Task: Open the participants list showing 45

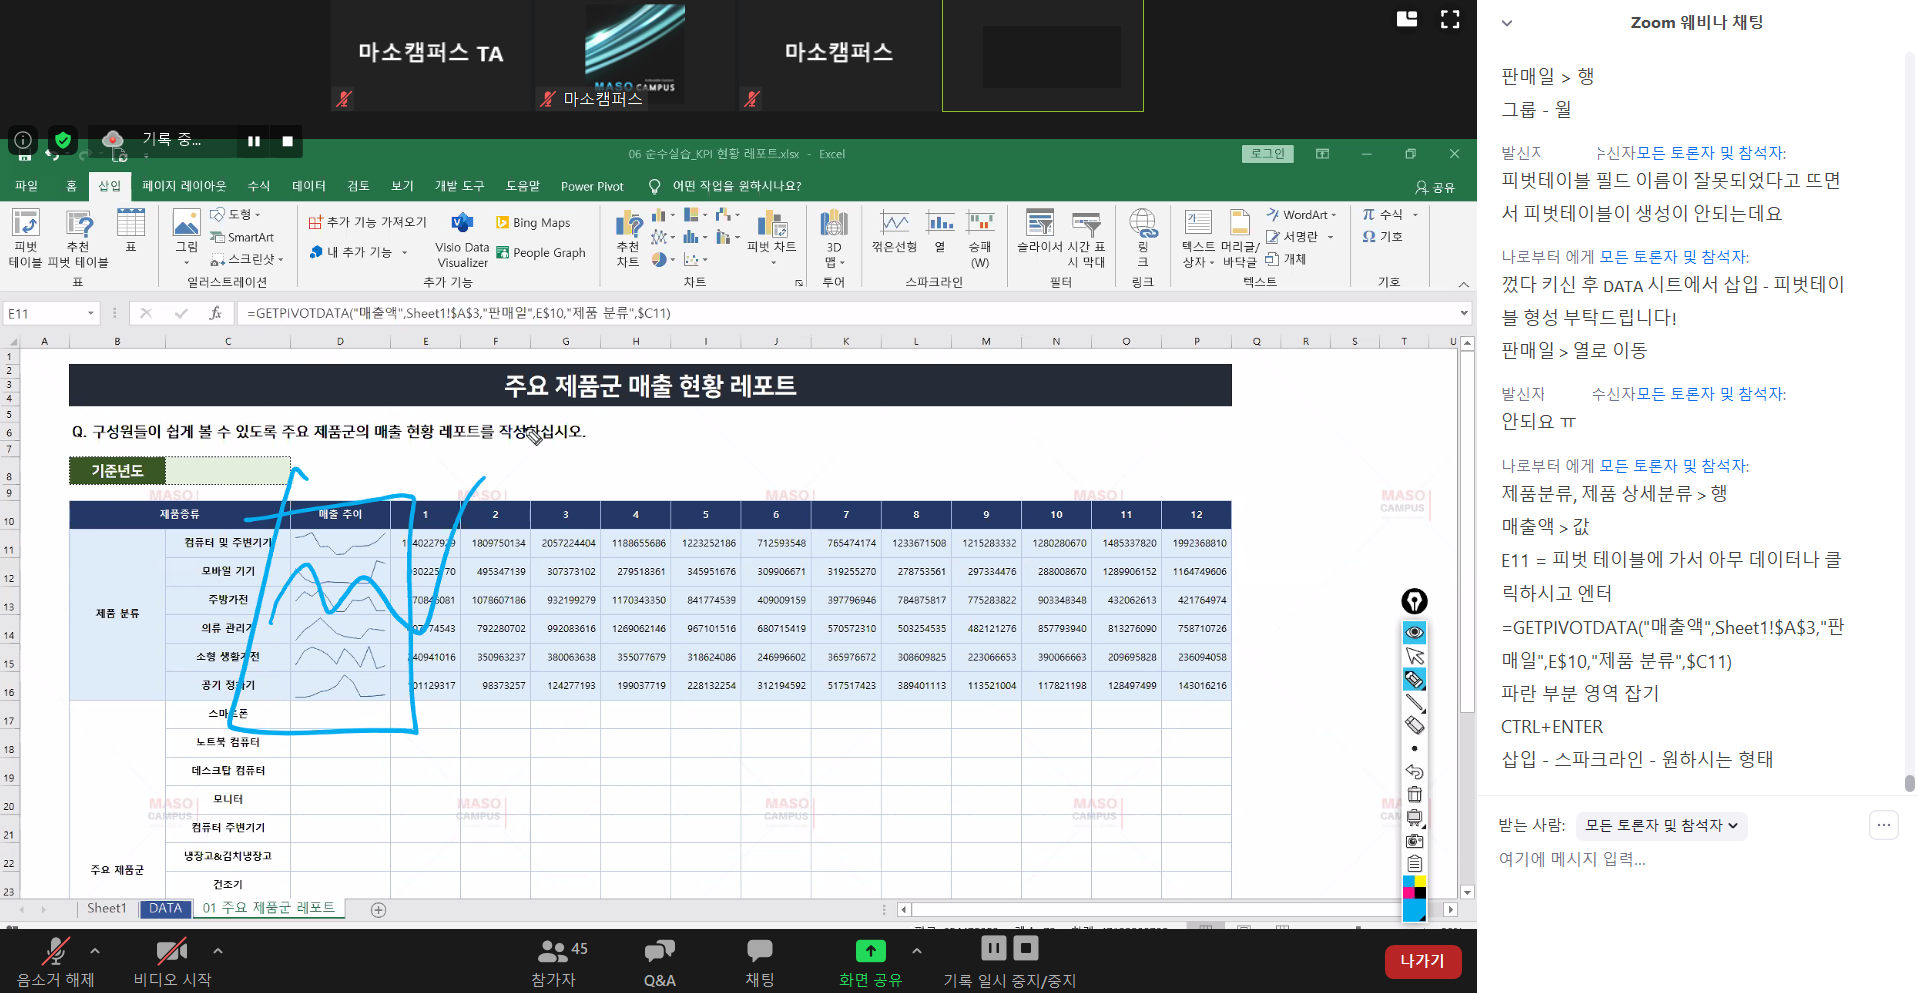Action: (x=553, y=963)
